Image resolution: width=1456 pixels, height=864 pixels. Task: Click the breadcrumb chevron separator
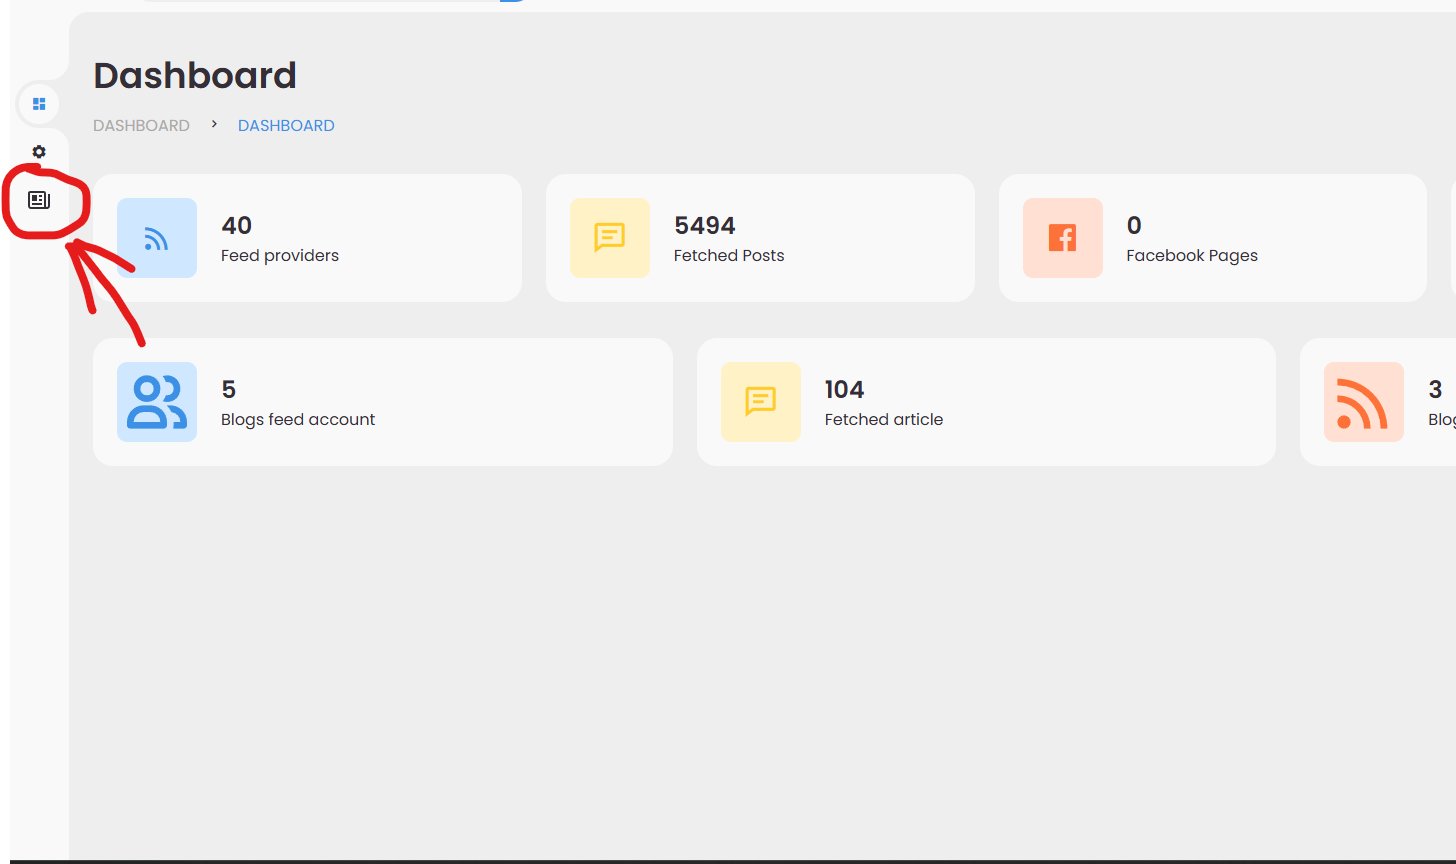tap(214, 124)
